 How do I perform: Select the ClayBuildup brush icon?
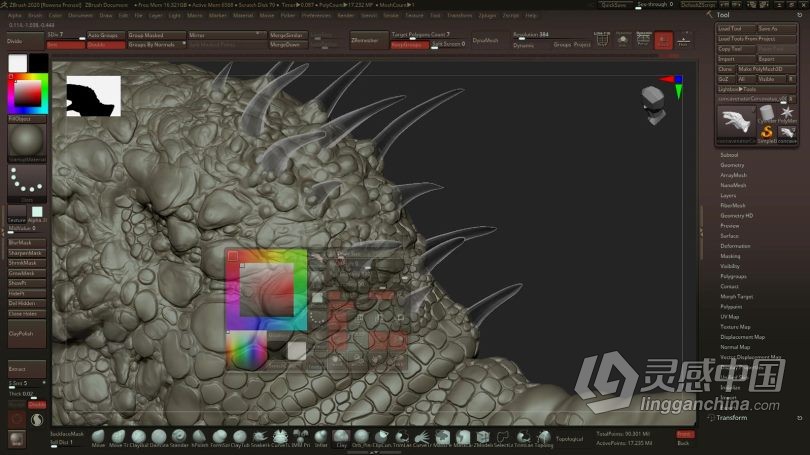pyautogui.click(x=138, y=436)
